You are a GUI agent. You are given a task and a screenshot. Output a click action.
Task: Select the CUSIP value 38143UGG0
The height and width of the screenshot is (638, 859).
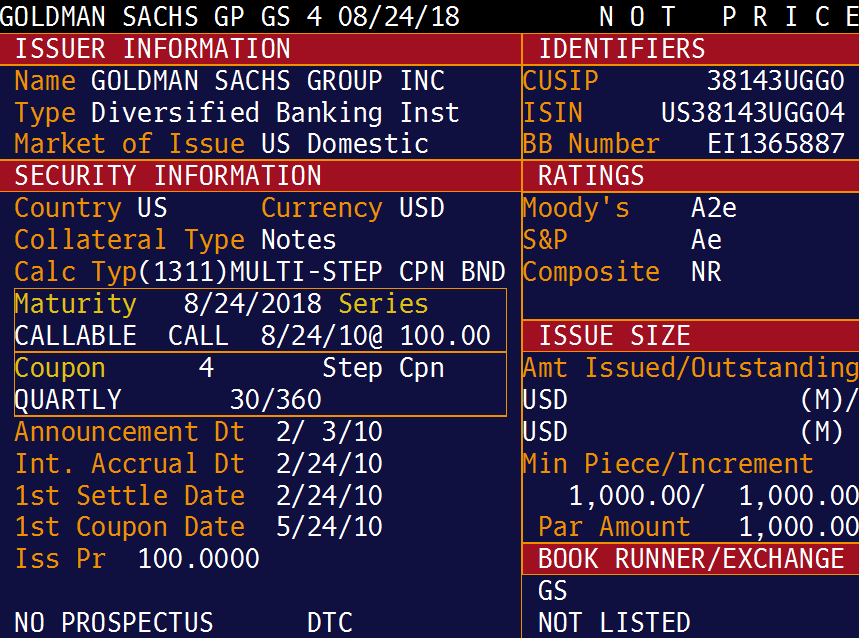[775, 81]
